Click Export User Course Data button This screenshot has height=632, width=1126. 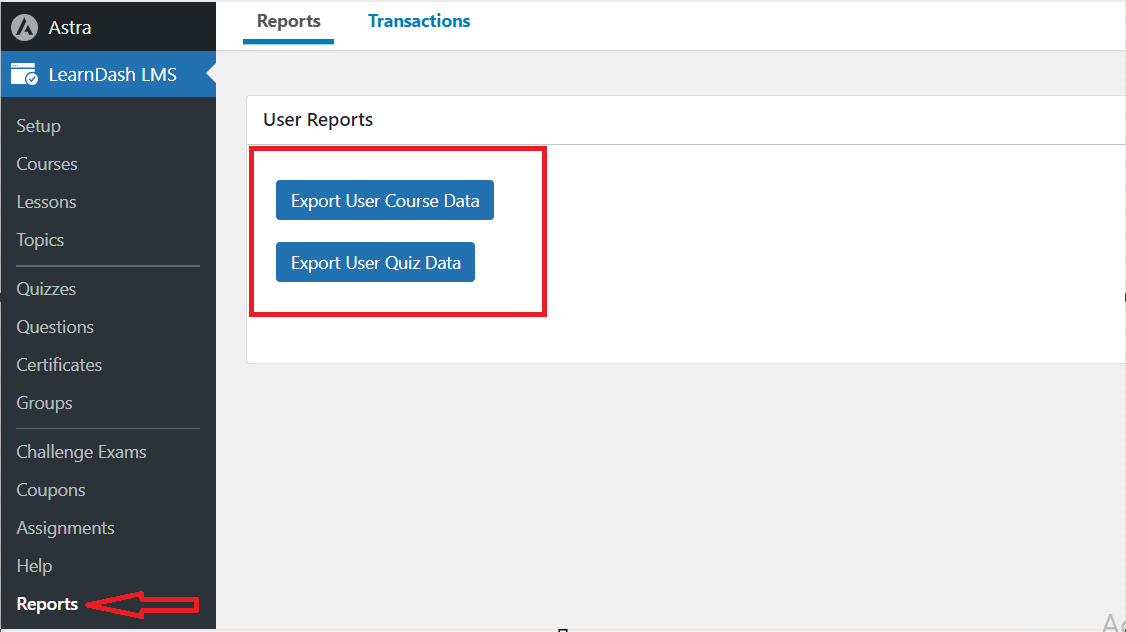(x=385, y=200)
